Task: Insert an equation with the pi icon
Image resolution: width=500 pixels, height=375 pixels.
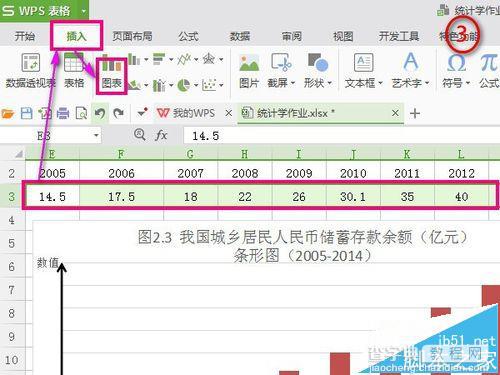Action: [489, 63]
